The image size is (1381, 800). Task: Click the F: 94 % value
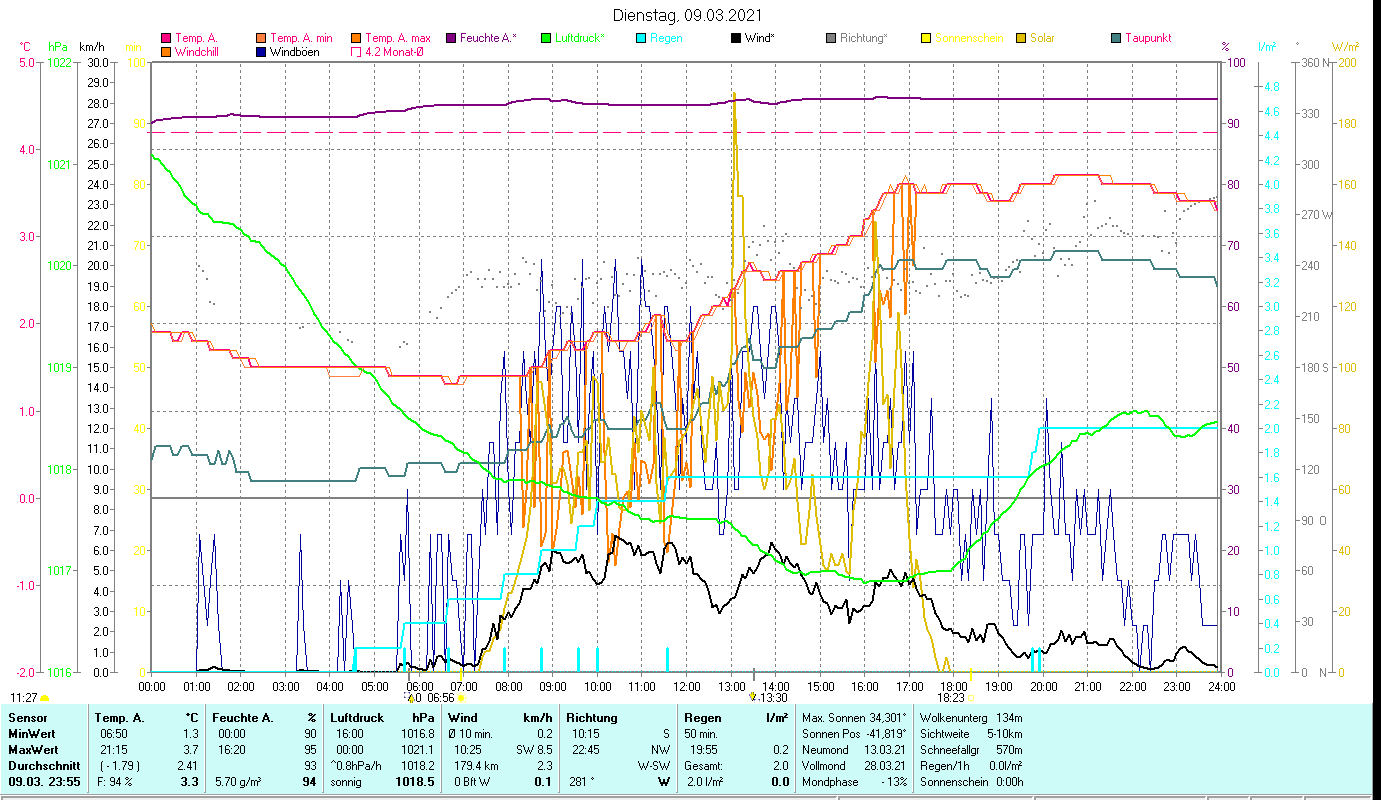coord(117,781)
